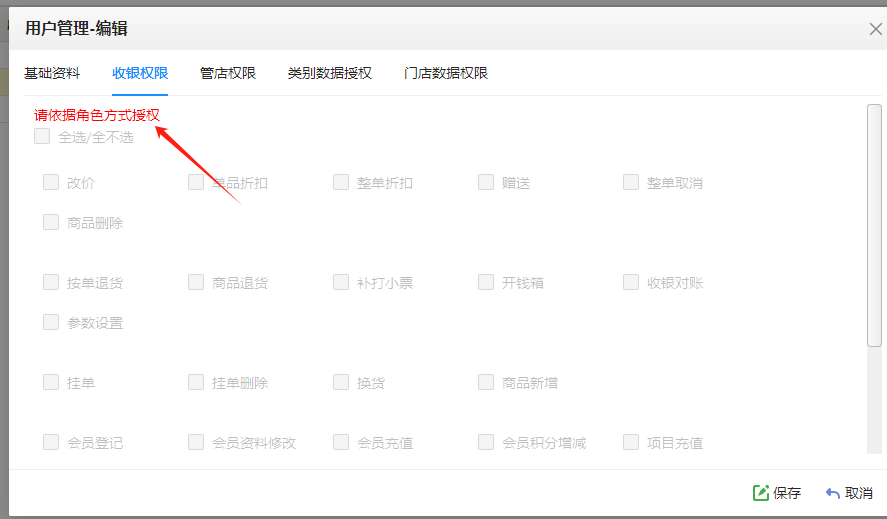Enable the 会员登记 permission
This screenshot has height=519, width=887.
[x=51, y=442]
